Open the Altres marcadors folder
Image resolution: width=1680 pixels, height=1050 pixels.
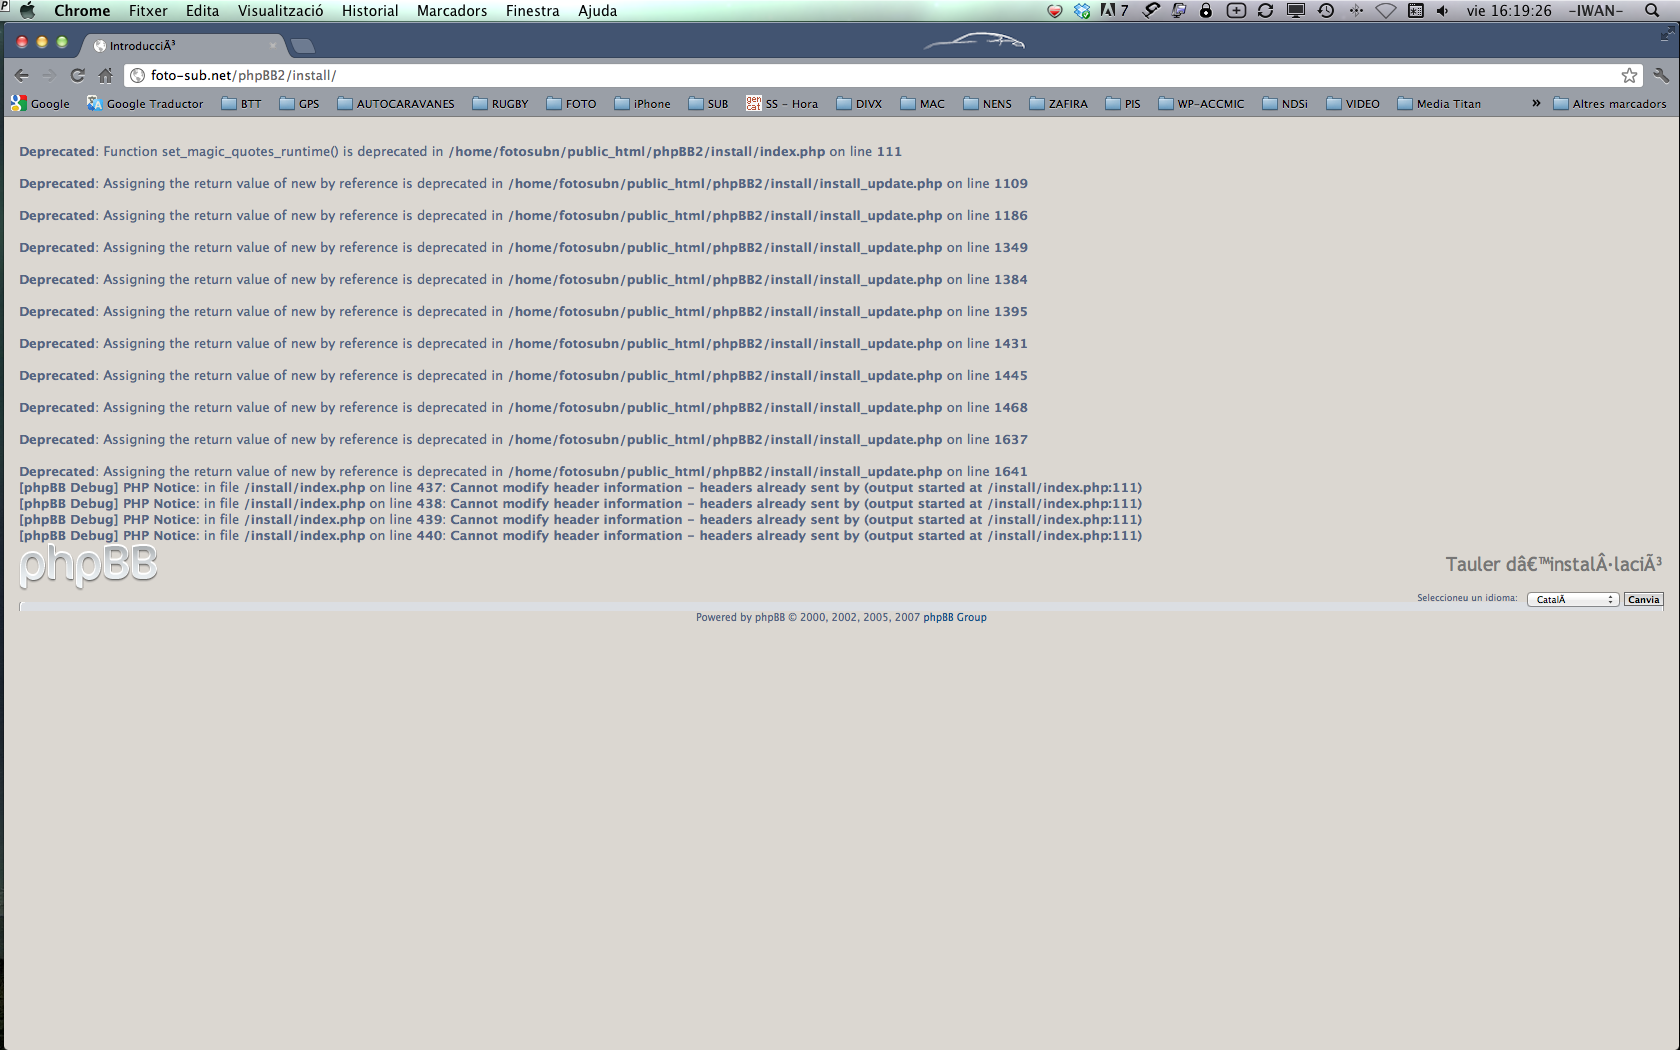coord(1610,104)
